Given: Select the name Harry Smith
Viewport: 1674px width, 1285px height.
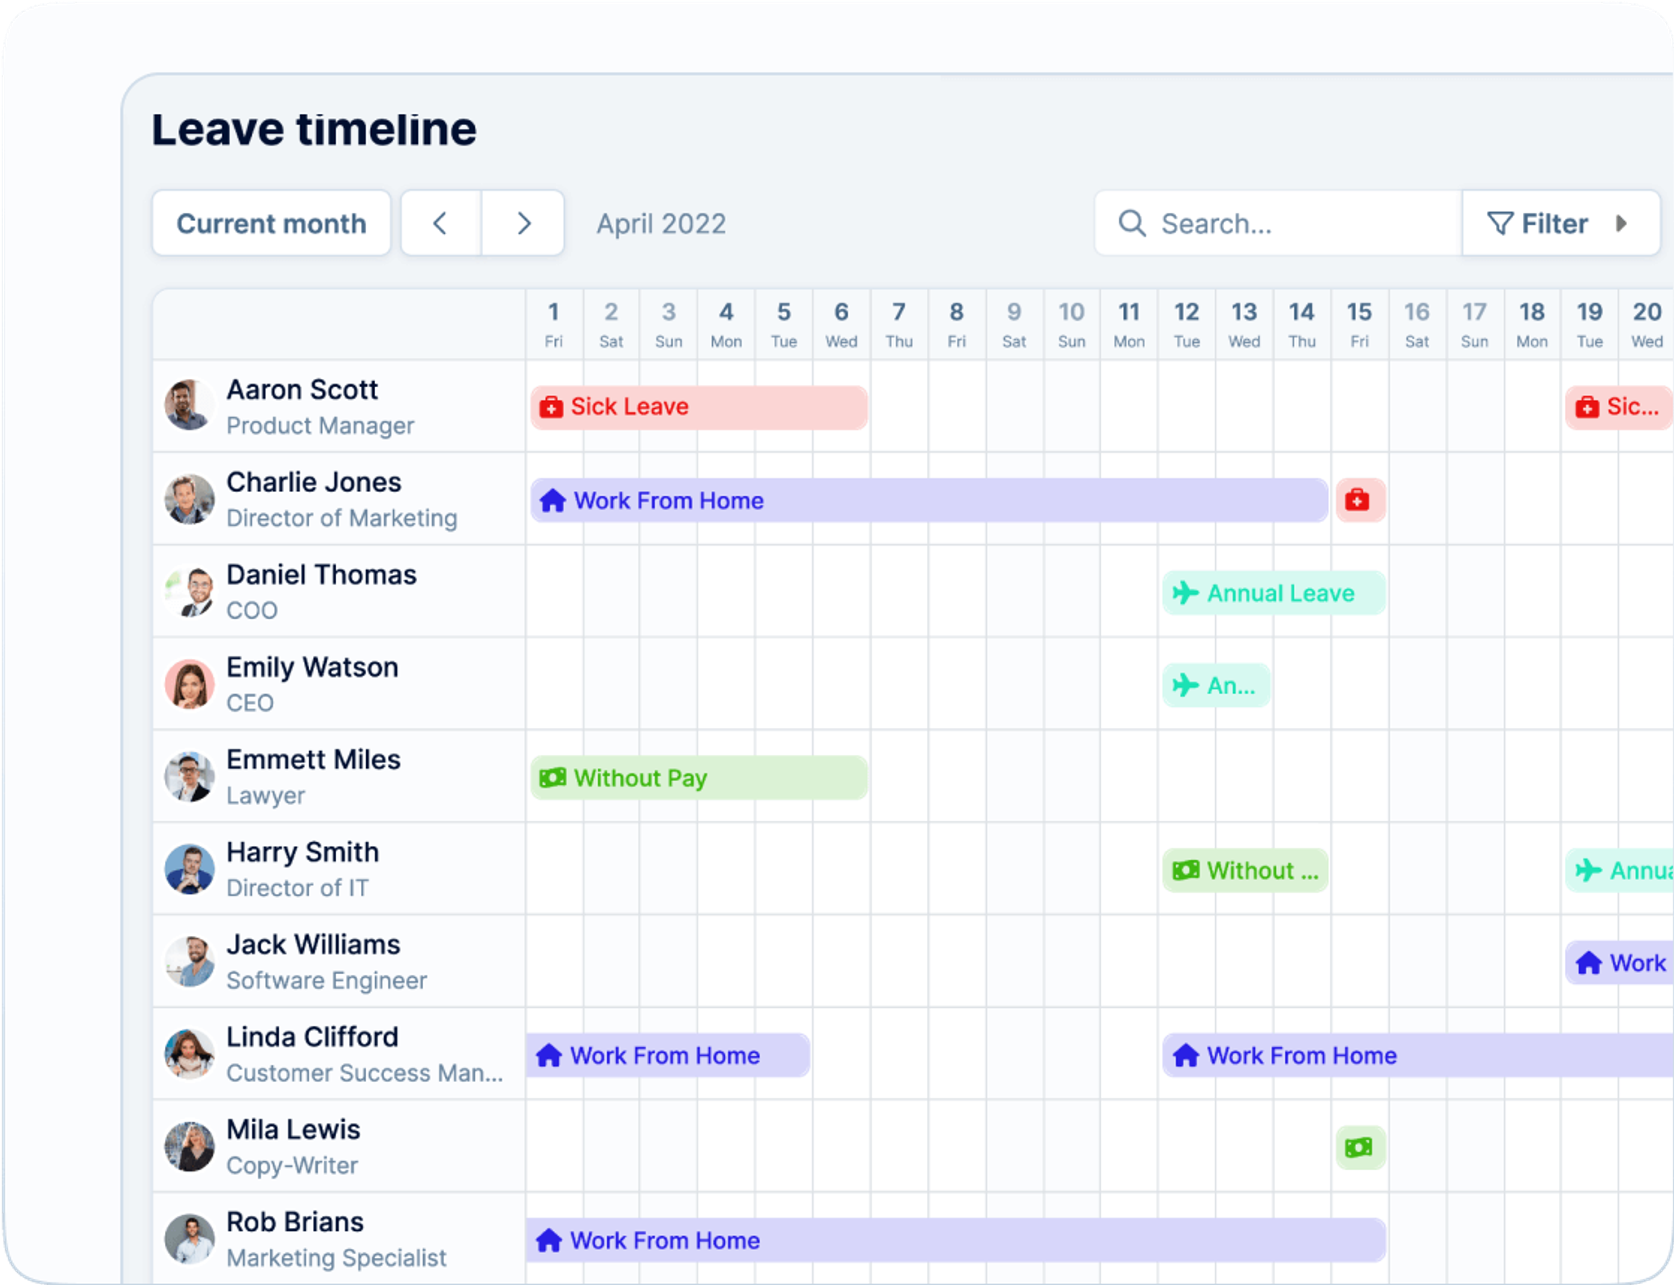Looking at the screenshot, I should click(303, 852).
